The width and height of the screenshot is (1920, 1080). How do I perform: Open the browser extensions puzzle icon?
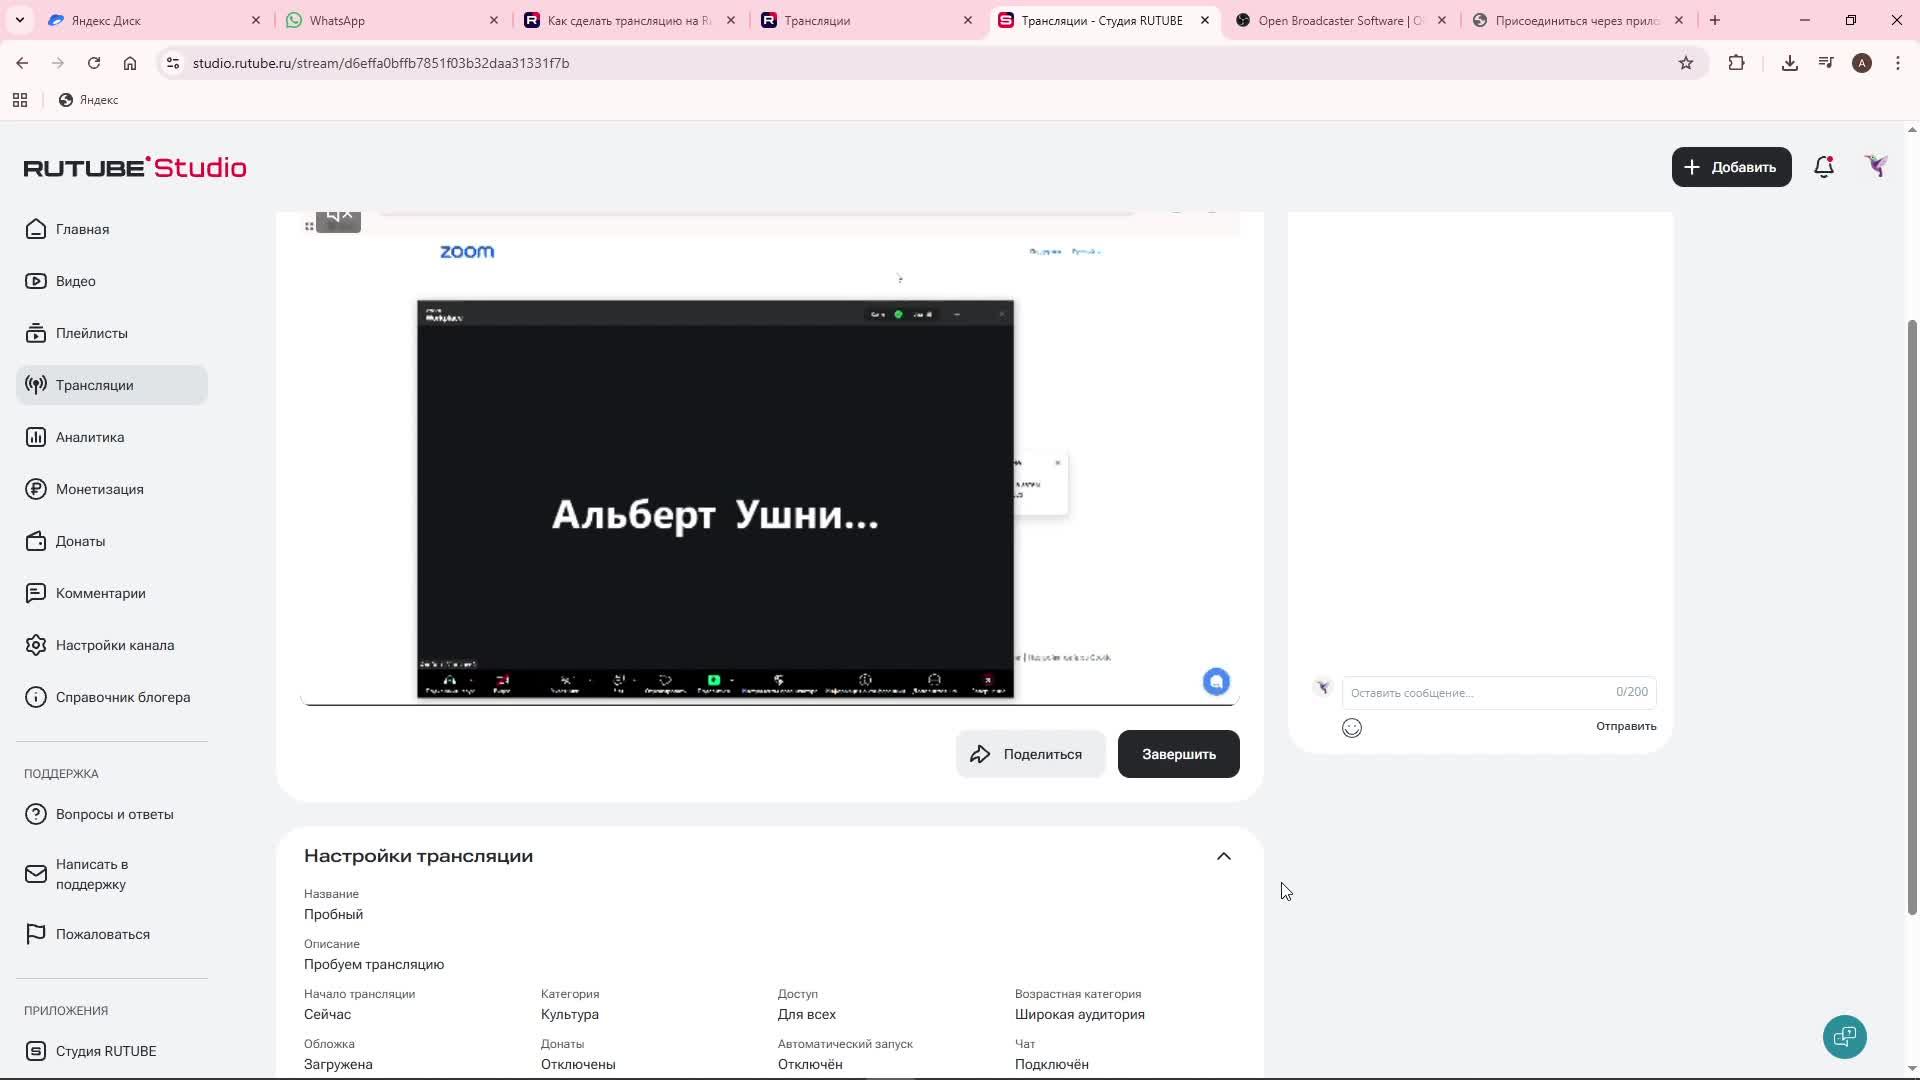pos(1736,63)
